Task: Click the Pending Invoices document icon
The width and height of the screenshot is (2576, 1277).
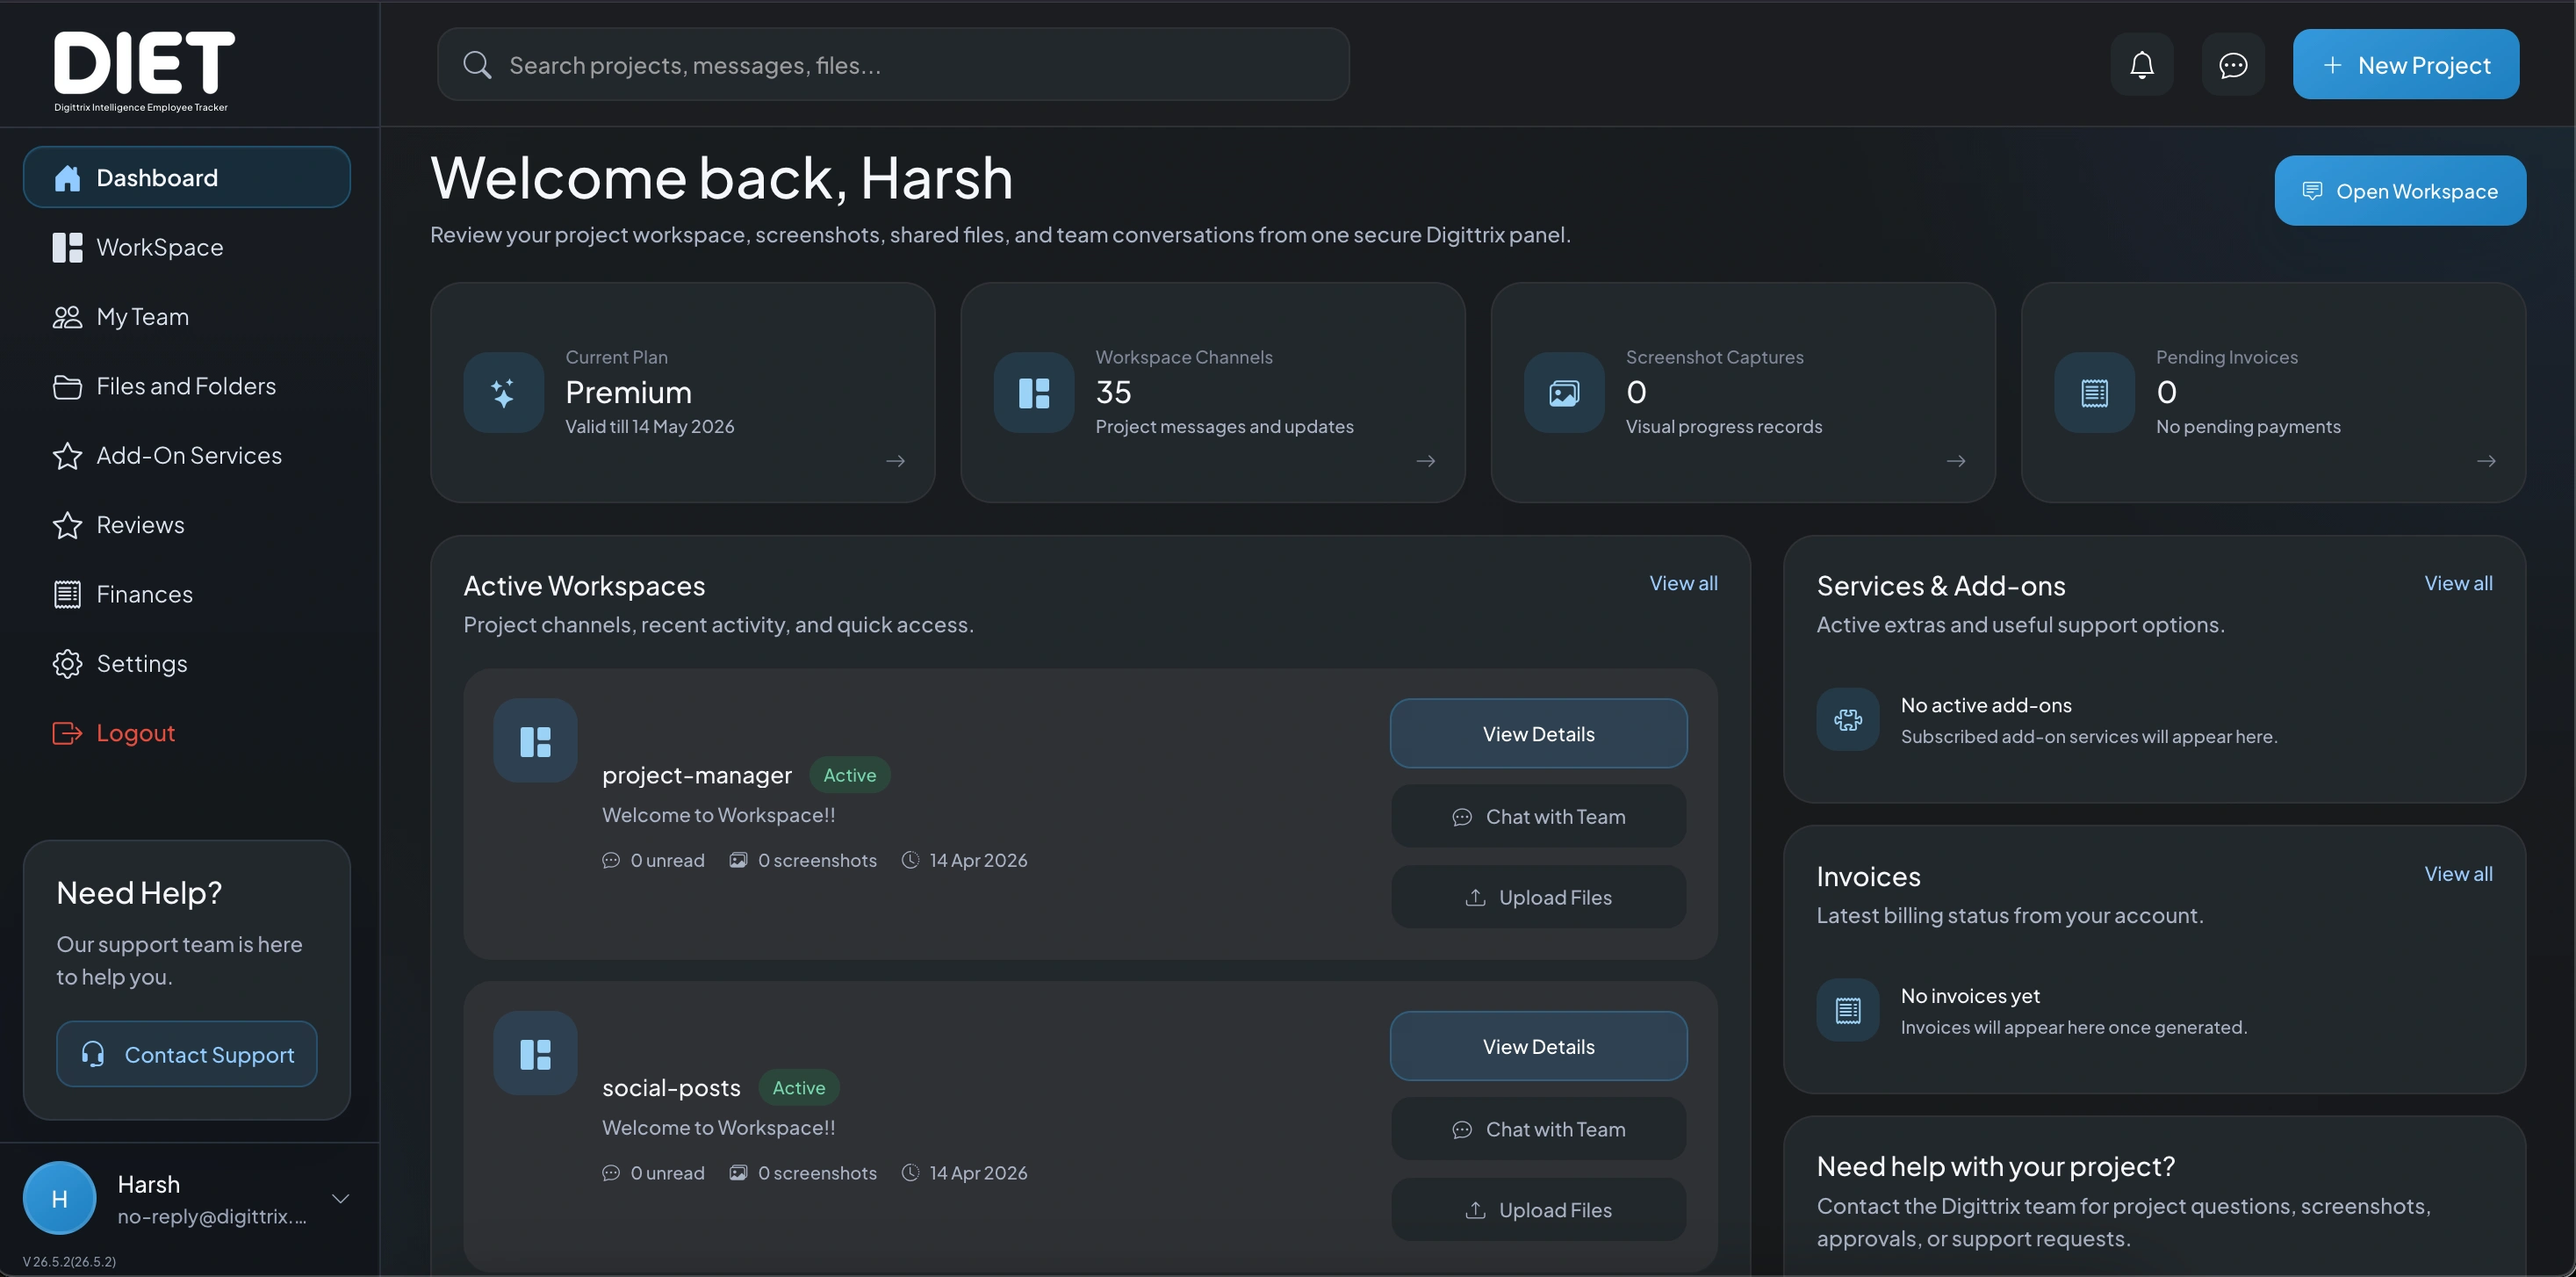Action: pyautogui.click(x=2094, y=392)
